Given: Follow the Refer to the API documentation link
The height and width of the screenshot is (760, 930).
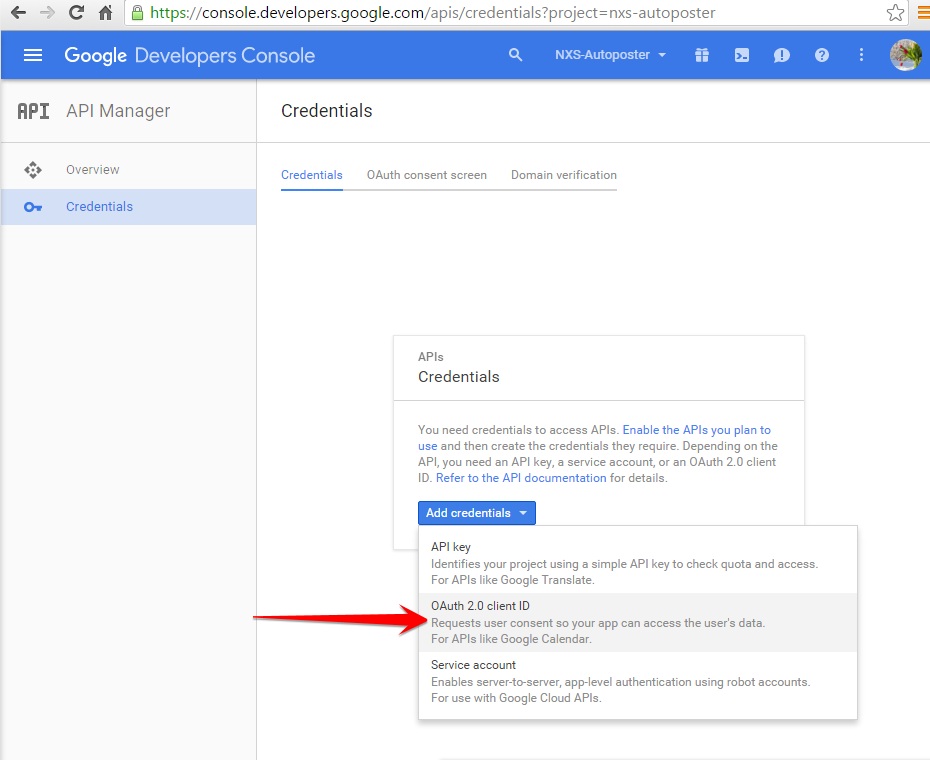Looking at the screenshot, I should (x=521, y=478).
